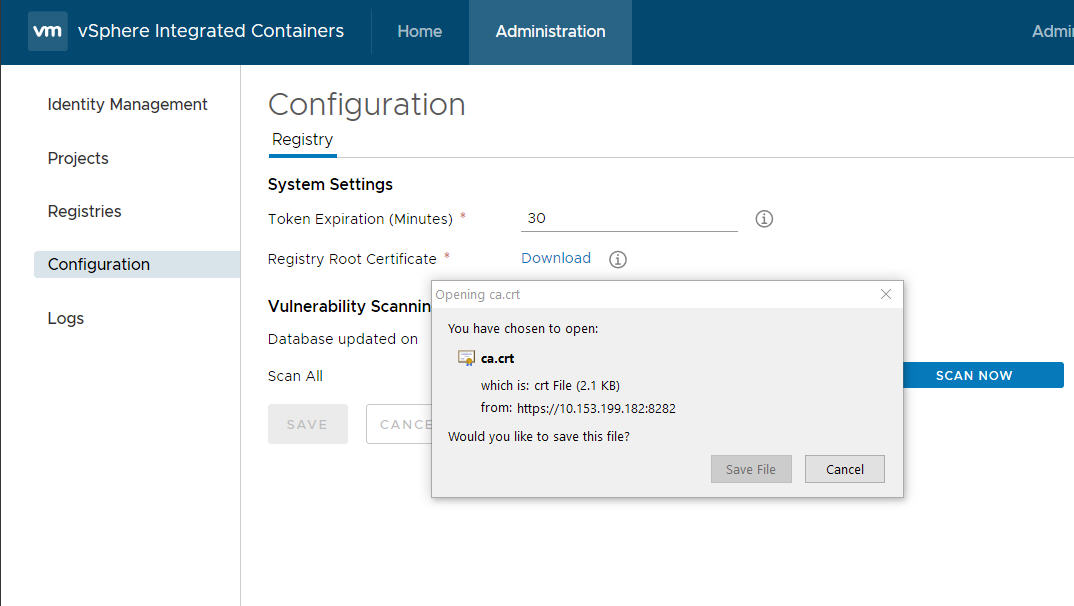
Task: Open the Home tab
Action: point(419,31)
